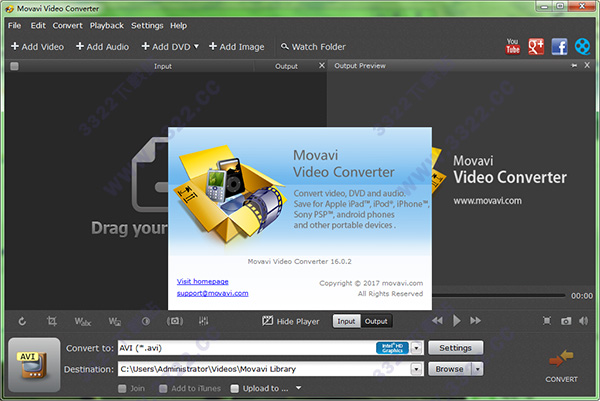Viewport: 600px width, 401px height.
Task: Open the File menu
Action: coord(15,26)
